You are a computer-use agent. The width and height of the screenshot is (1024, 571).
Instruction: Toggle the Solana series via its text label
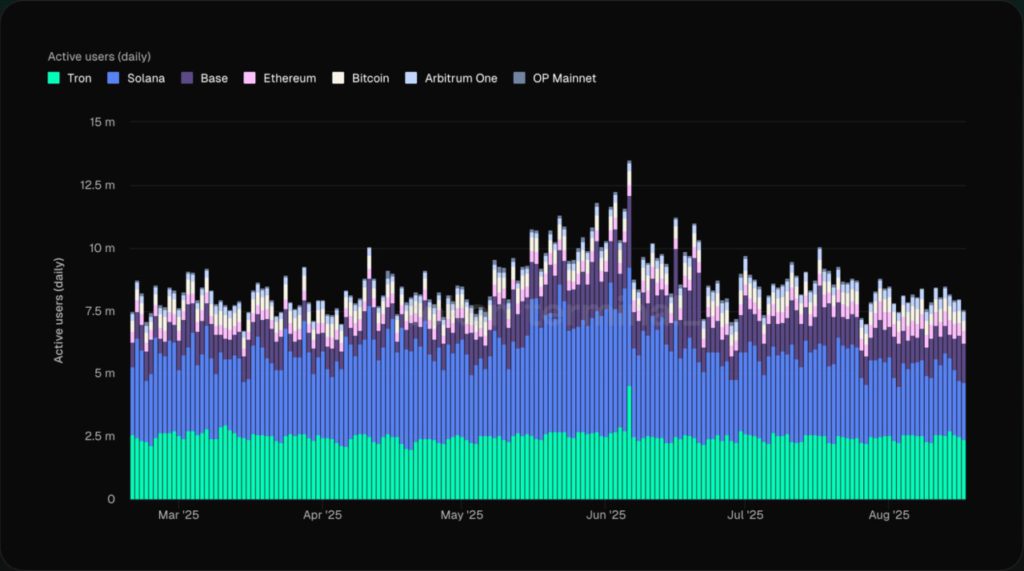pyautogui.click(x=145, y=78)
